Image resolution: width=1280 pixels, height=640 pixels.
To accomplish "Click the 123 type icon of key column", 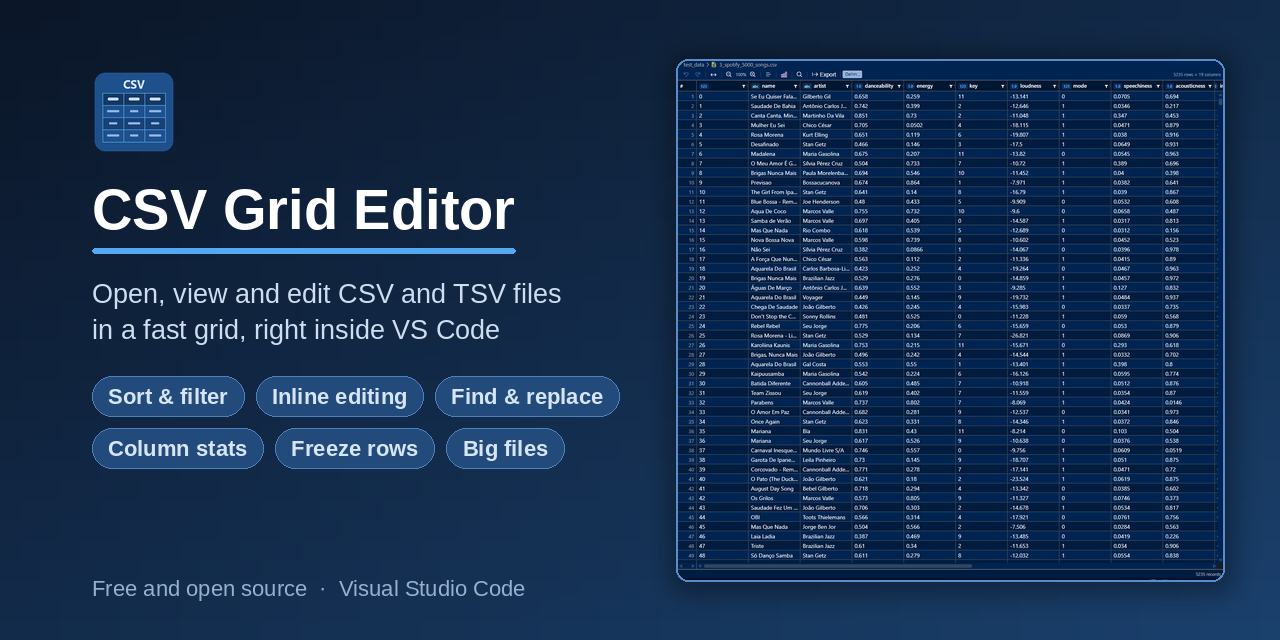I will click(963, 86).
